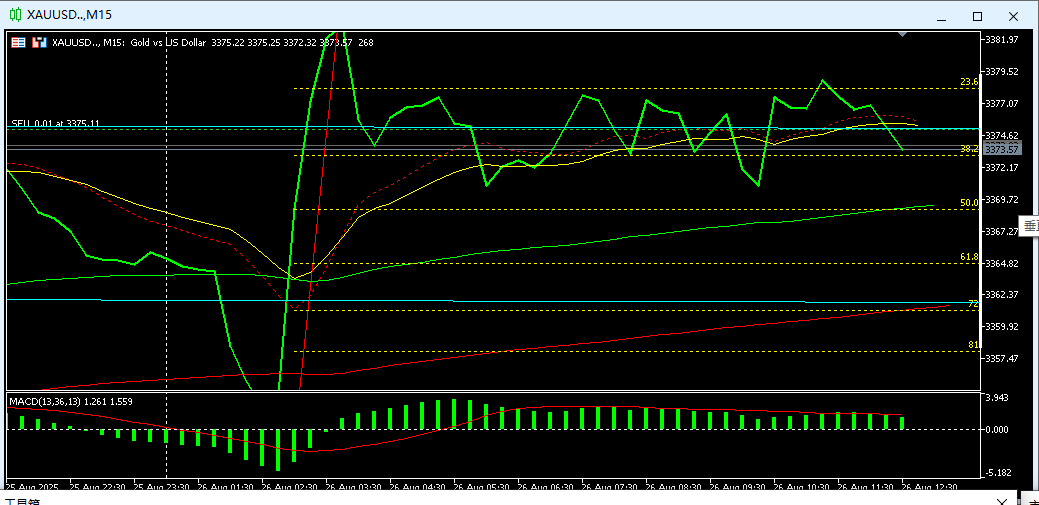Click time axis label 26 Aug 12:30

tap(931, 487)
